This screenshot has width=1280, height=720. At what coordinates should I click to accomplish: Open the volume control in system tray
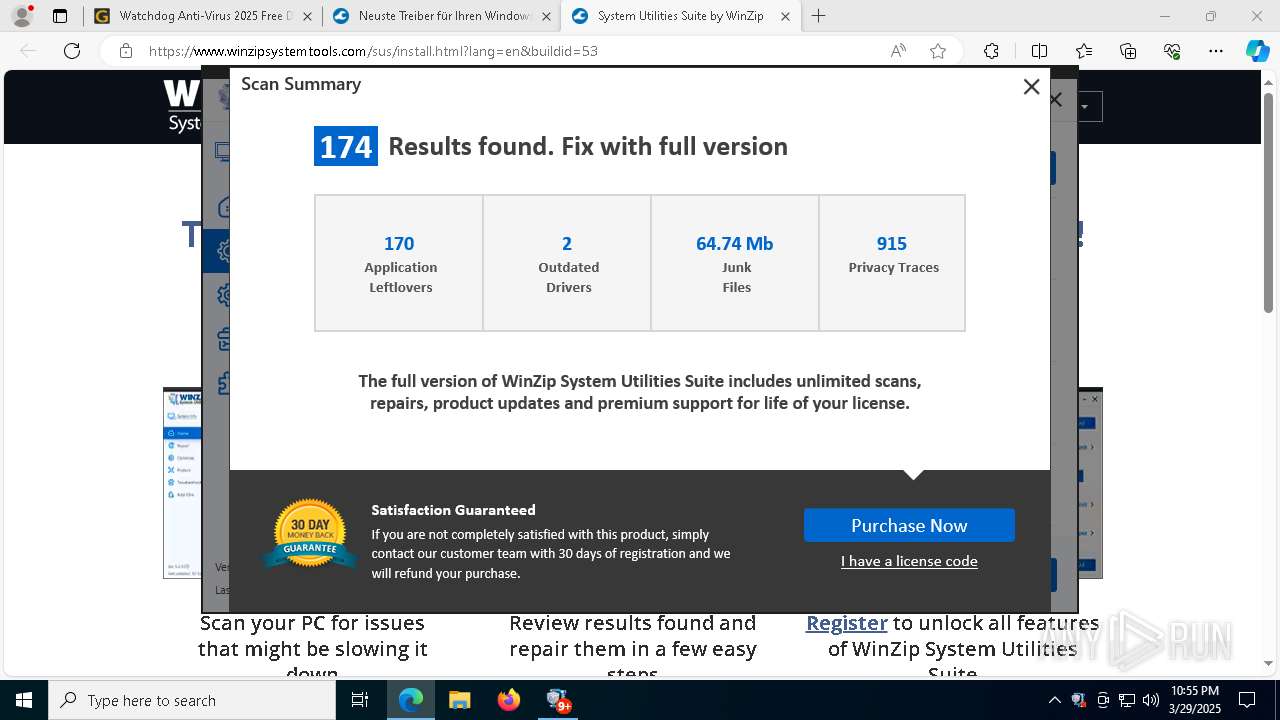click(x=1151, y=700)
